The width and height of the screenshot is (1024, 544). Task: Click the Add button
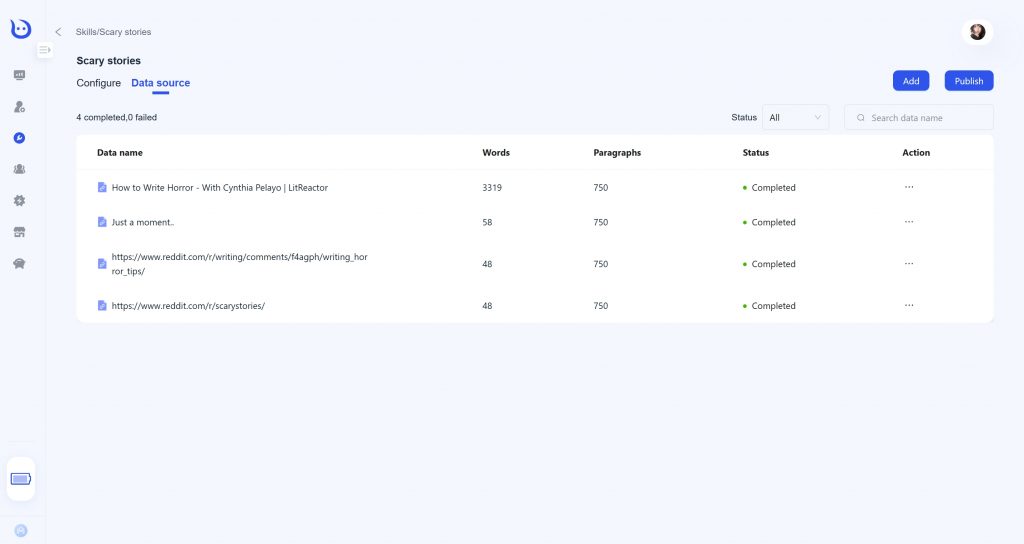pos(911,81)
